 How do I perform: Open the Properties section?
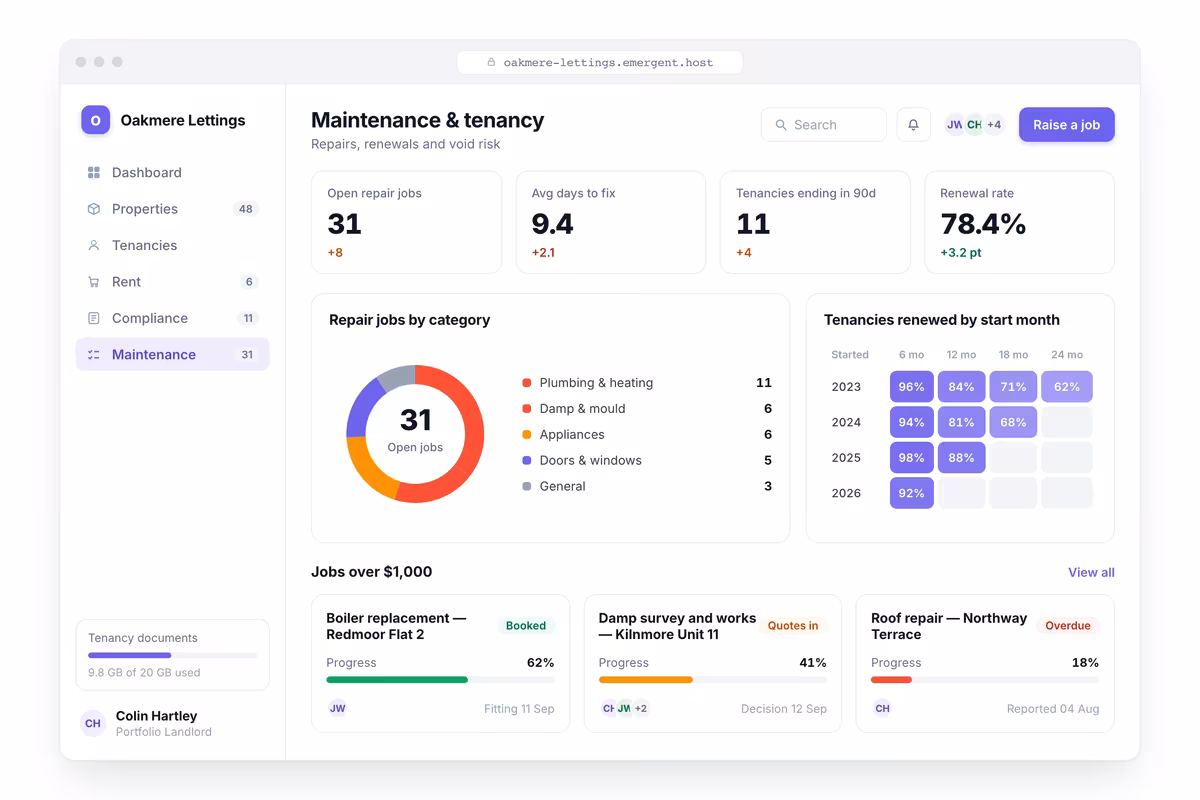[x=172, y=209]
